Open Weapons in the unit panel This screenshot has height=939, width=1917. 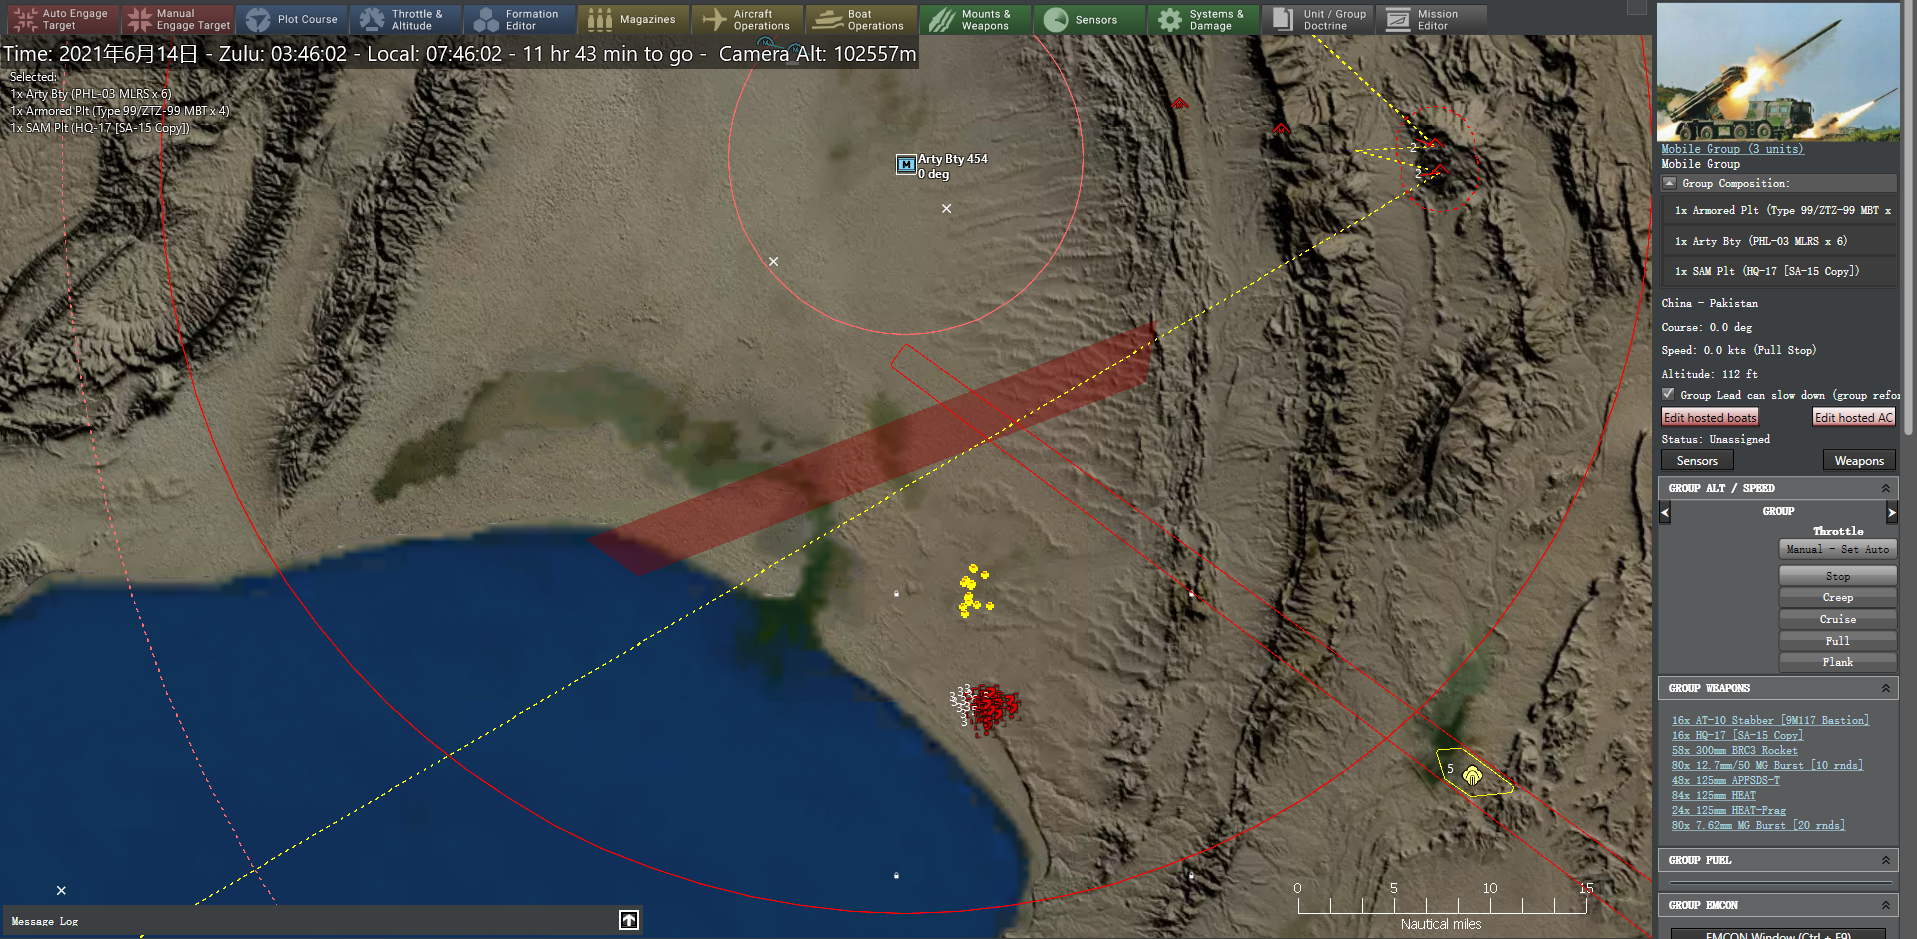(1859, 461)
